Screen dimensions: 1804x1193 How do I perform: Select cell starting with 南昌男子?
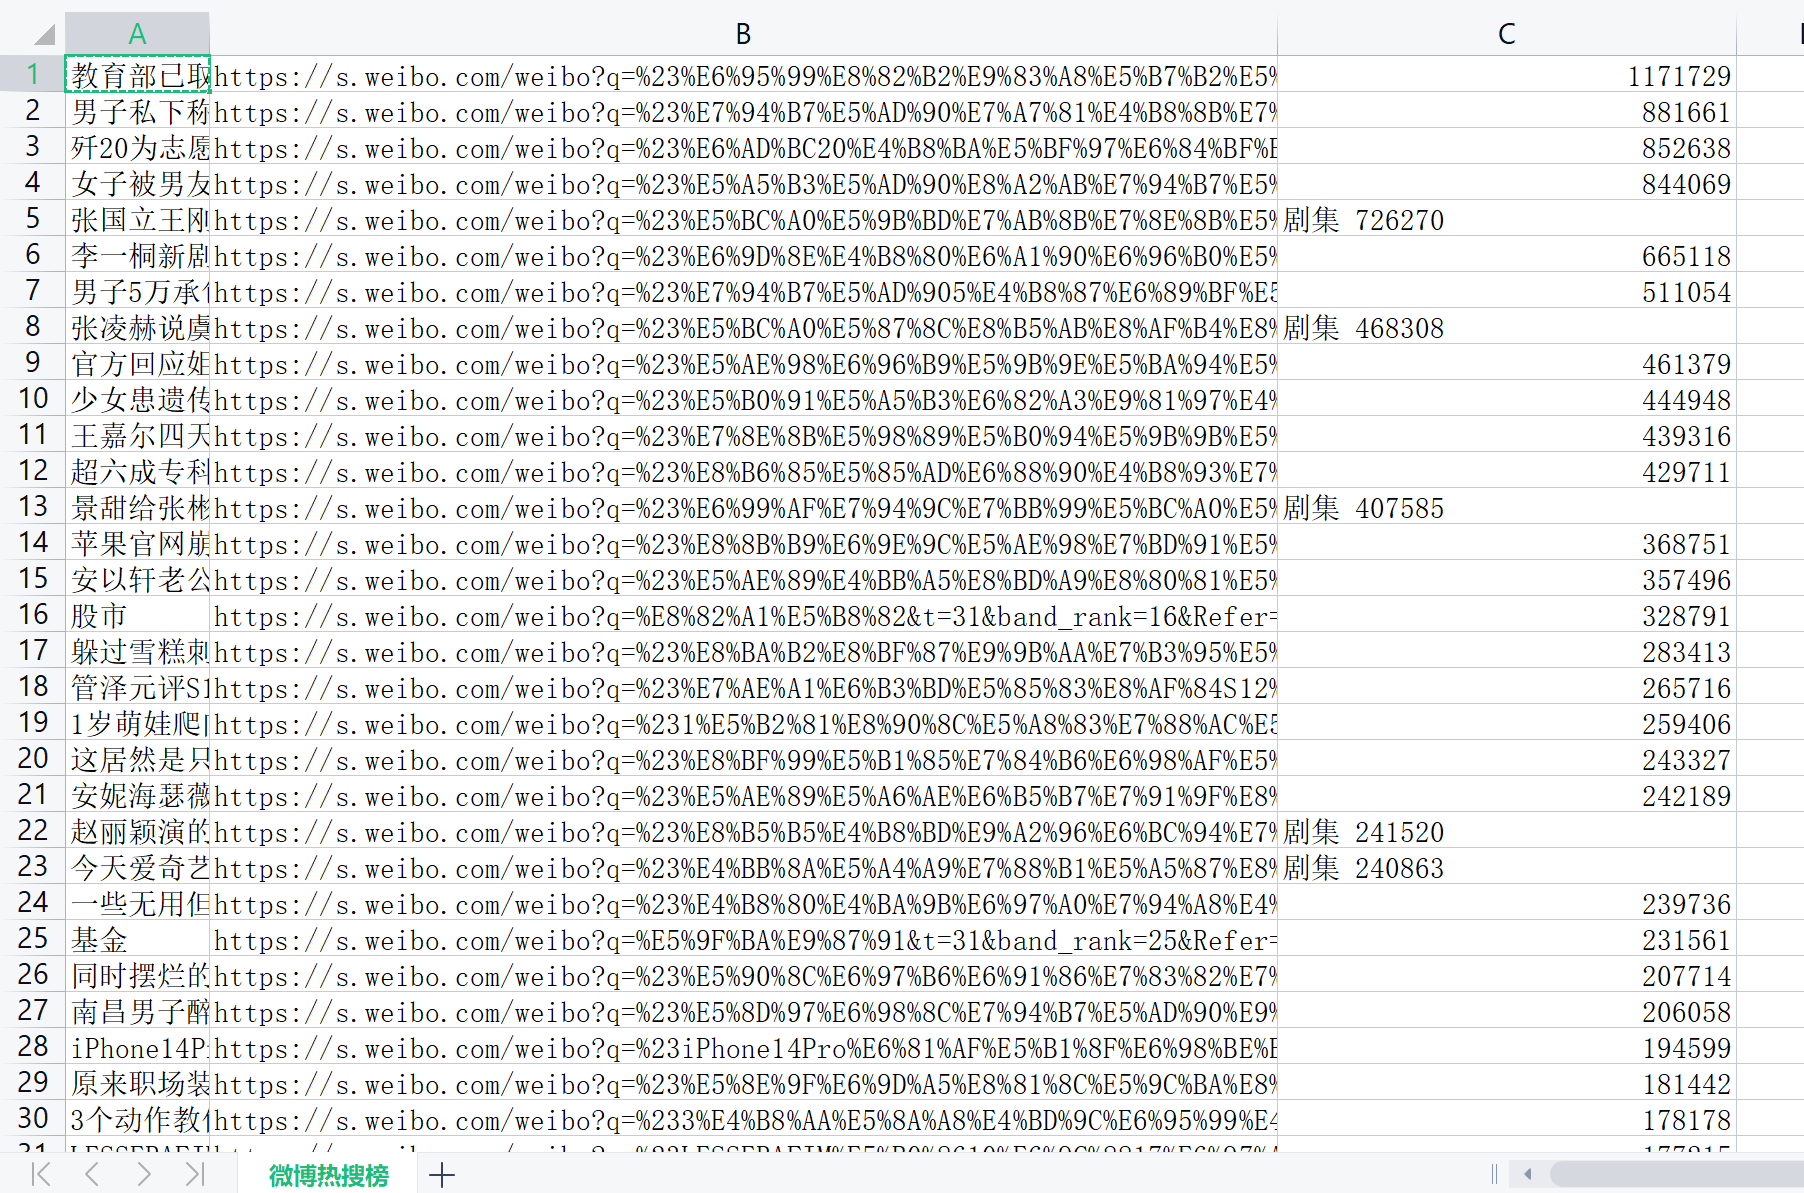point(138,1011)
